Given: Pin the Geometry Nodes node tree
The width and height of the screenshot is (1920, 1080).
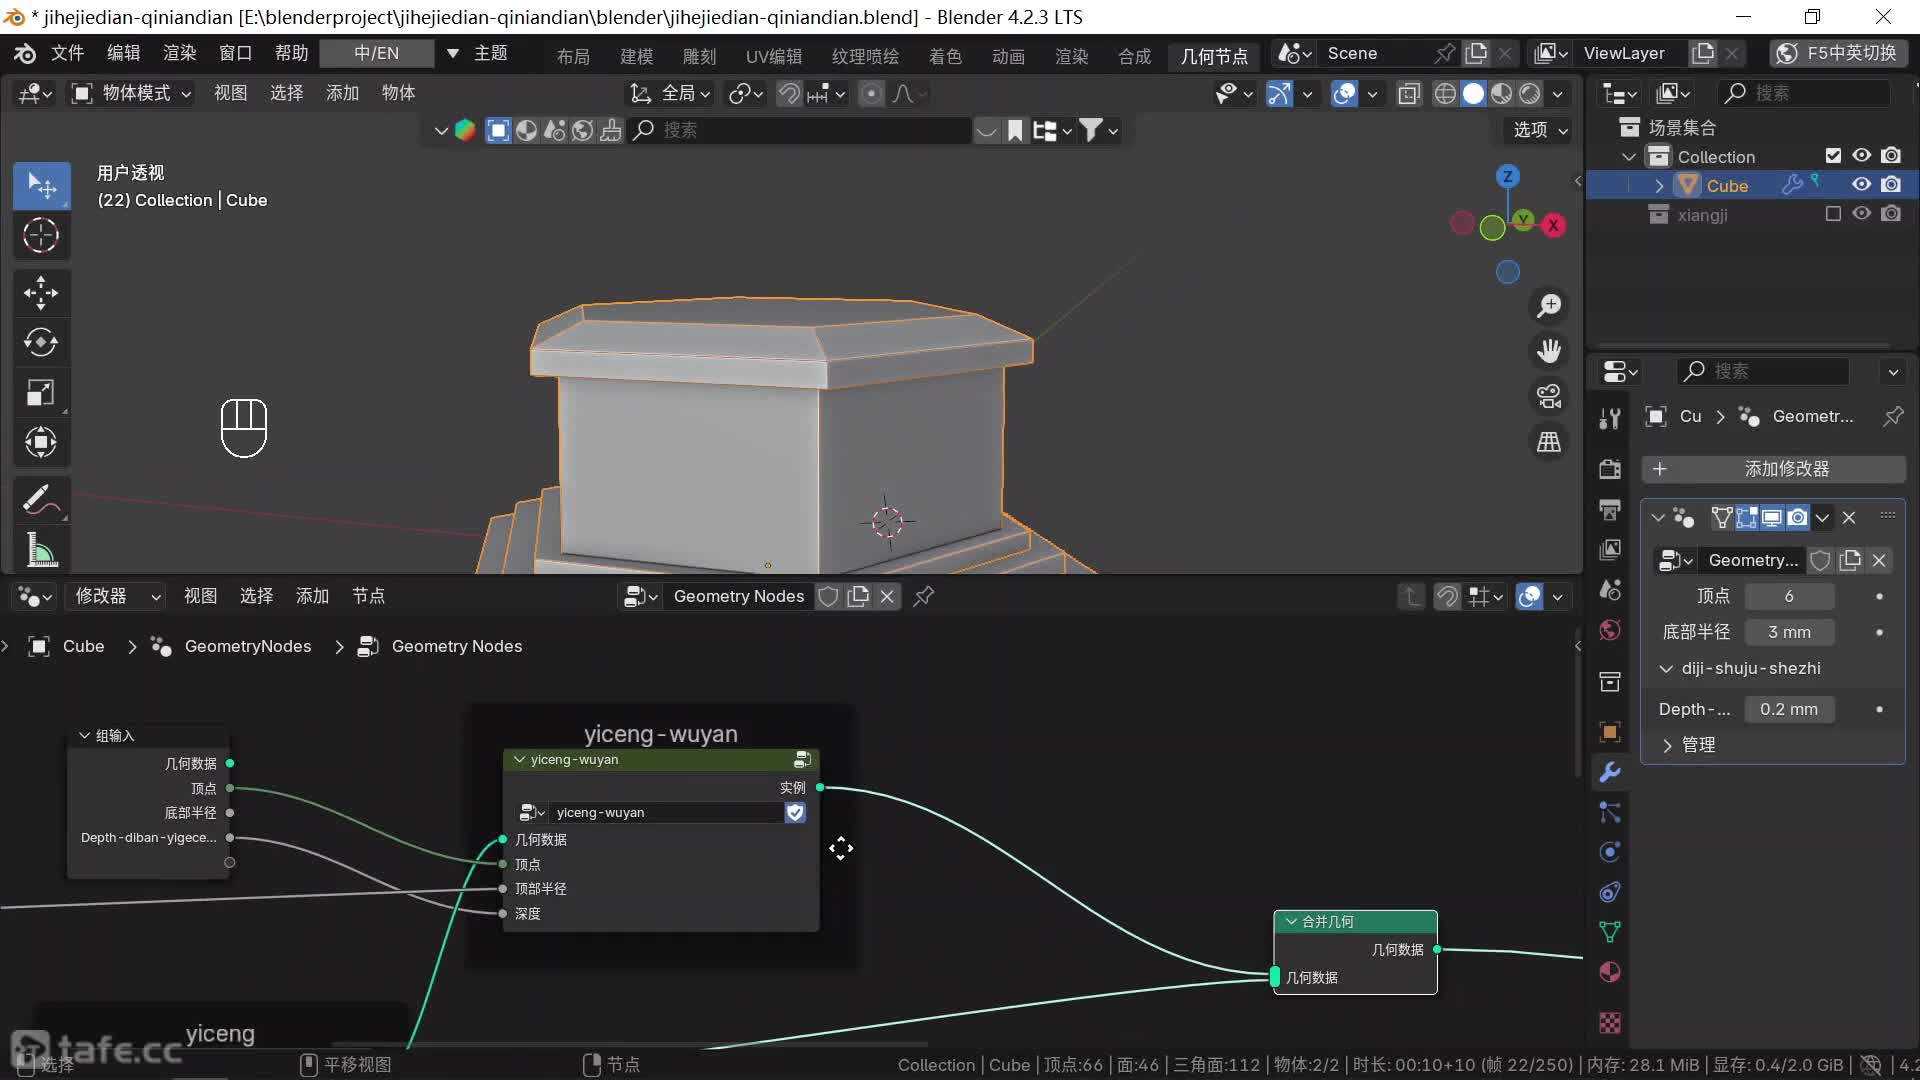Looking at the screenshot, I should coord(924,596).
